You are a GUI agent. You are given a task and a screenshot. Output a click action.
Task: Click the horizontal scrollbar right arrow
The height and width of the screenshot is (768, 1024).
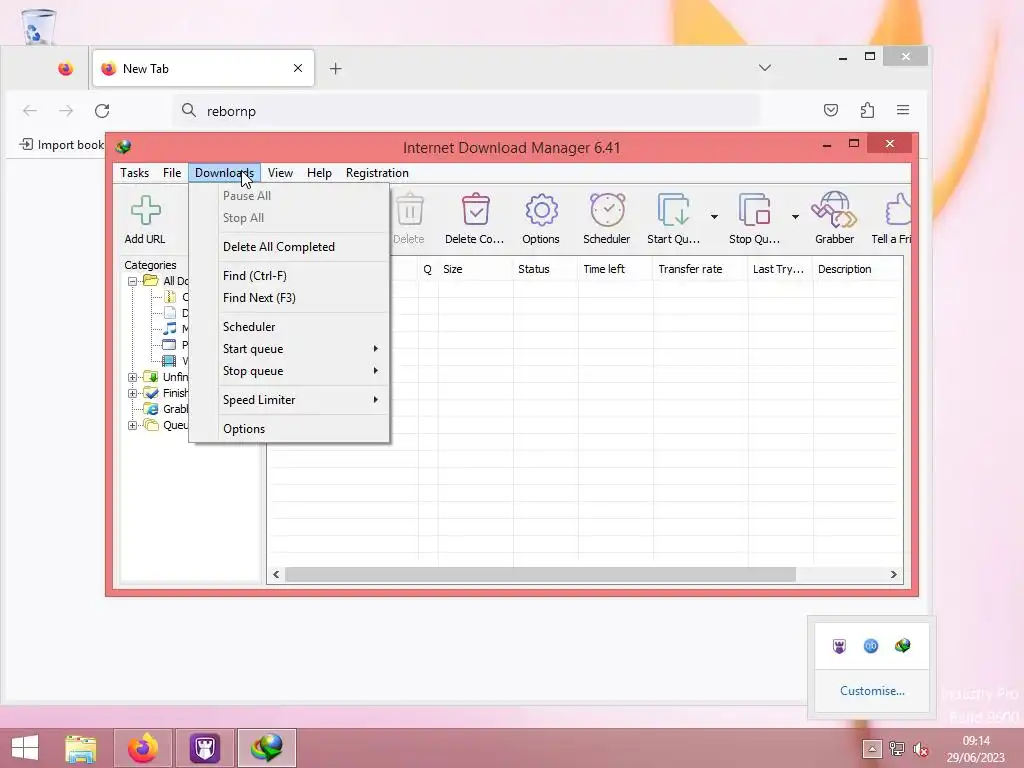893,575
